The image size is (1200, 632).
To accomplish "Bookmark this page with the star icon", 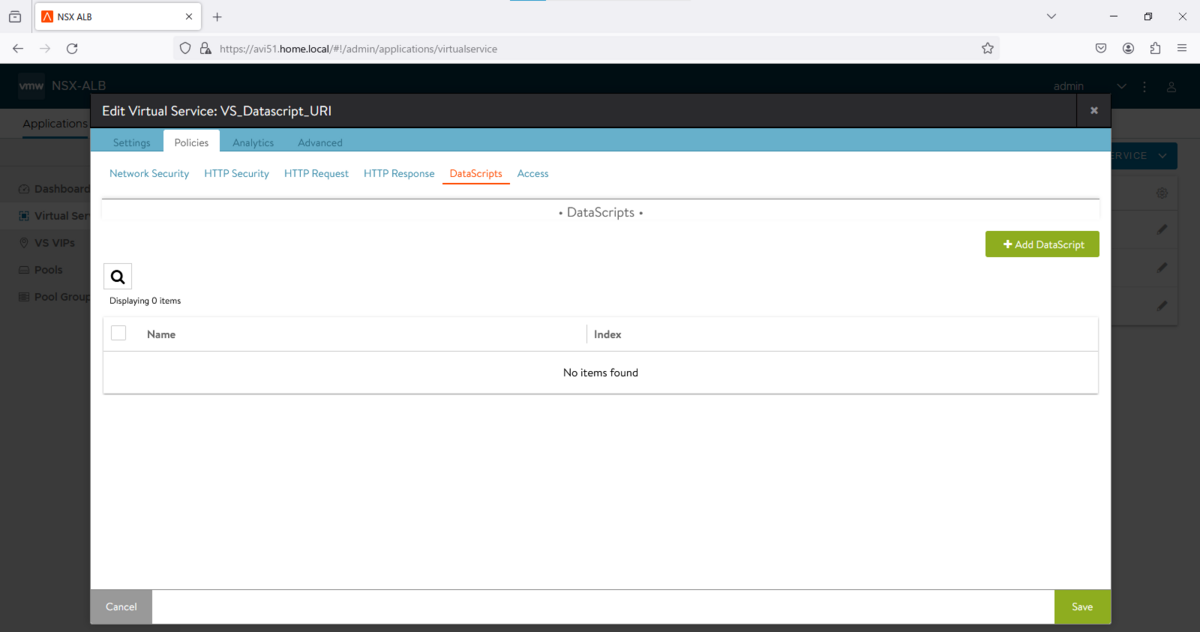I will click(988, 48).
